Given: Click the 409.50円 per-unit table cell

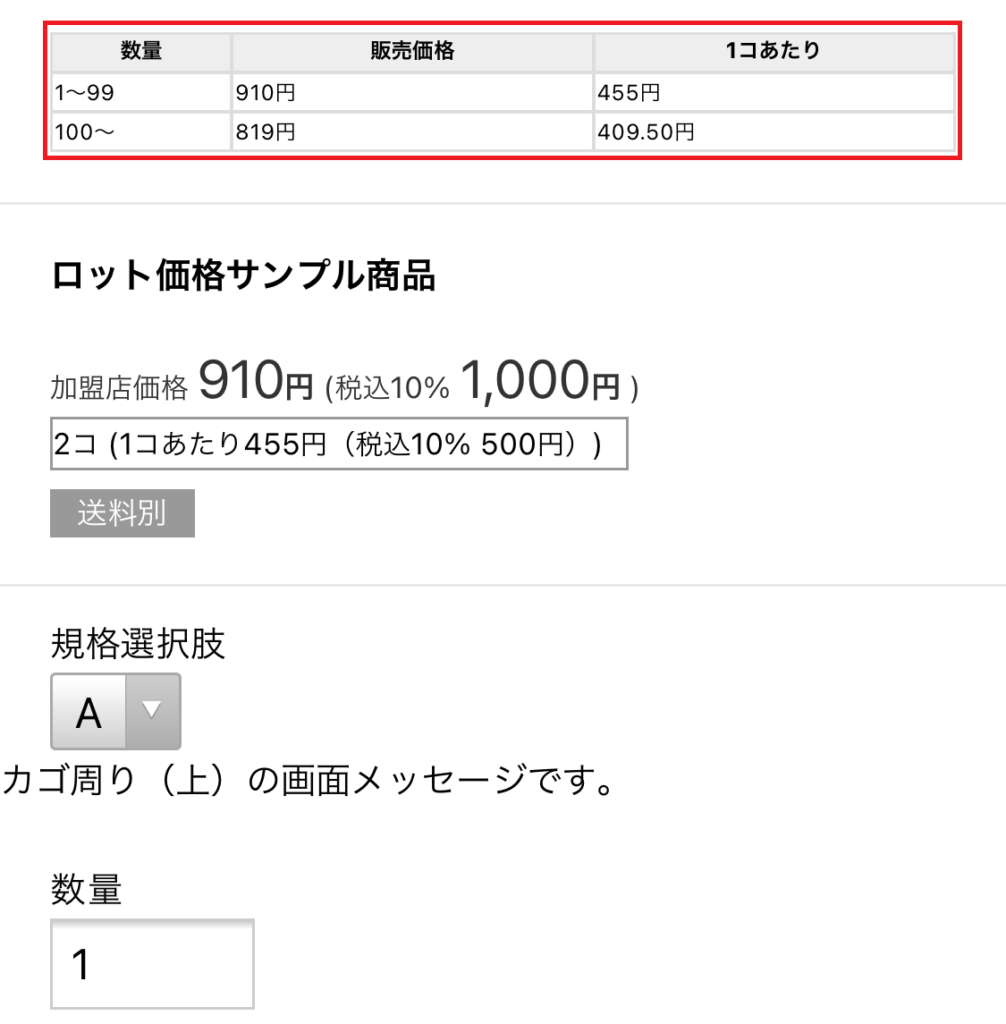Looking at the screenshot, I should (x=773, y=132).
